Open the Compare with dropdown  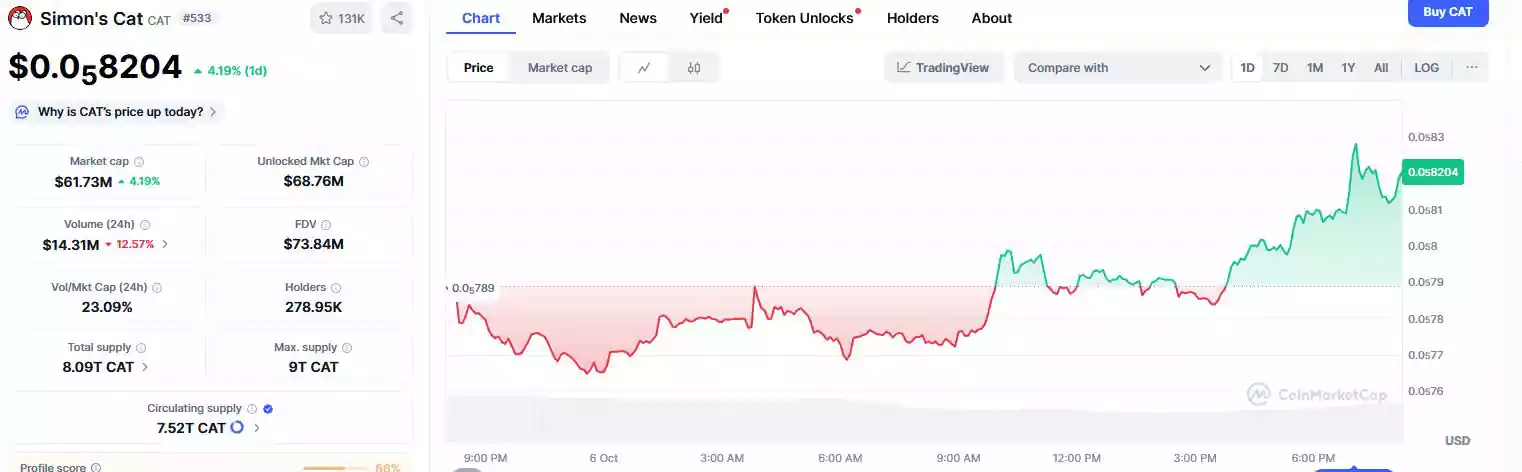(x=1118, y=68)
